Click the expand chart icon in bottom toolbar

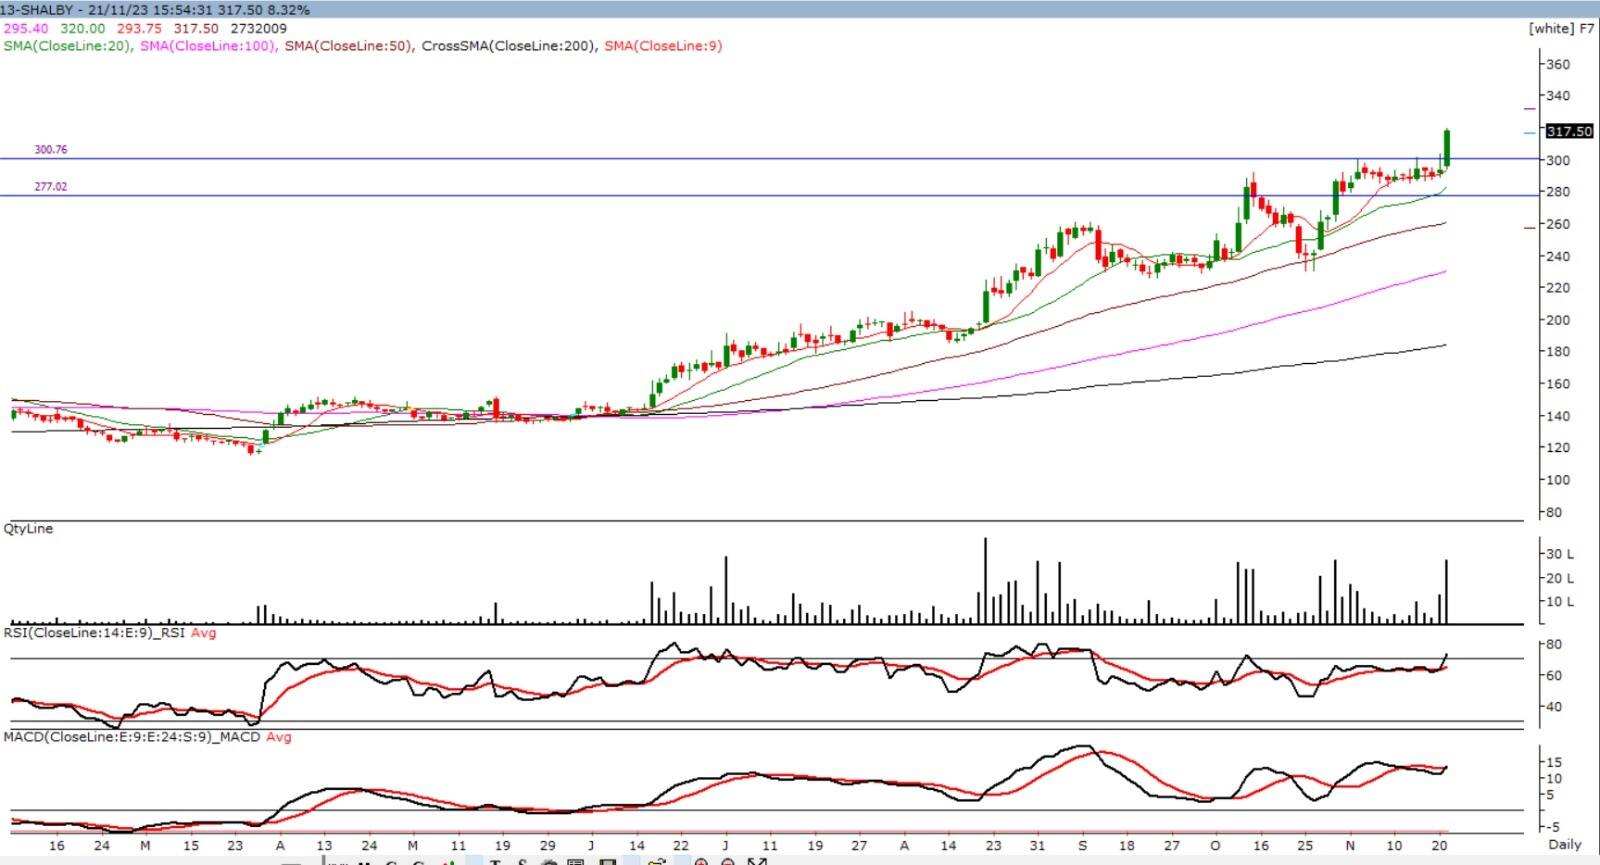(x=757, y=861)
